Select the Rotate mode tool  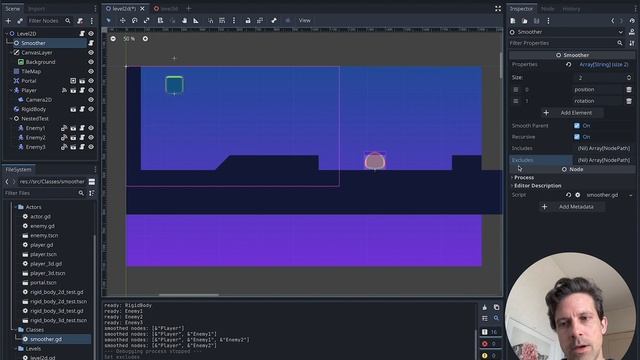[135, 20]
